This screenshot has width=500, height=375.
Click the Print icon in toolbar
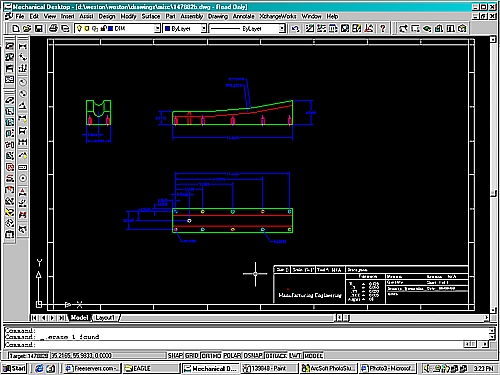[x=53, y=29]
